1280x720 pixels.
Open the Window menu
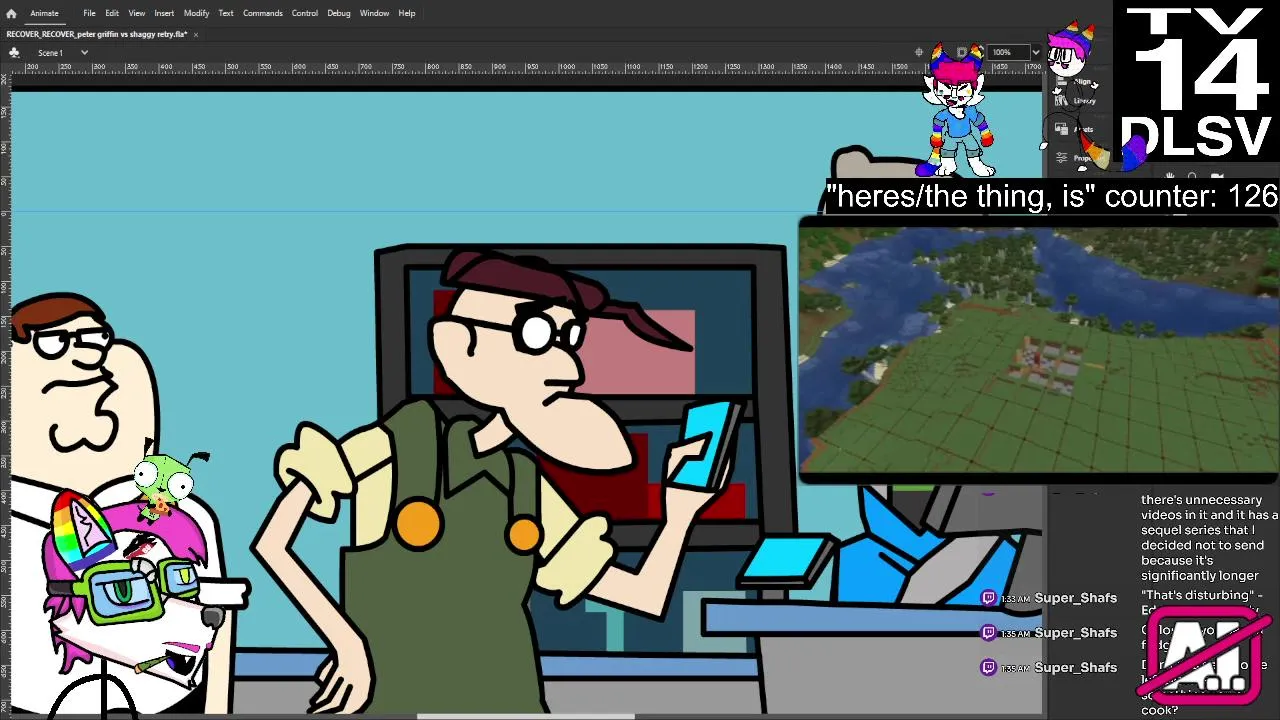[375, 13]
